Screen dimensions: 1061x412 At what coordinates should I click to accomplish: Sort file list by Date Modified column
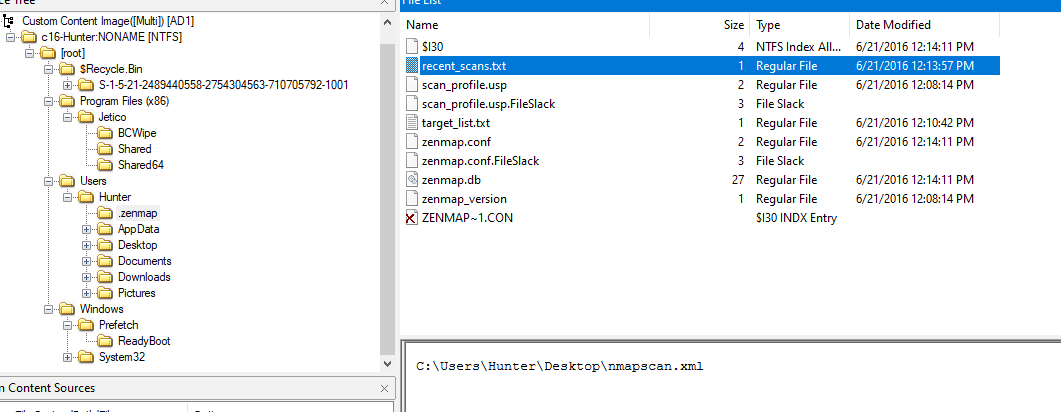coord(893,25)
